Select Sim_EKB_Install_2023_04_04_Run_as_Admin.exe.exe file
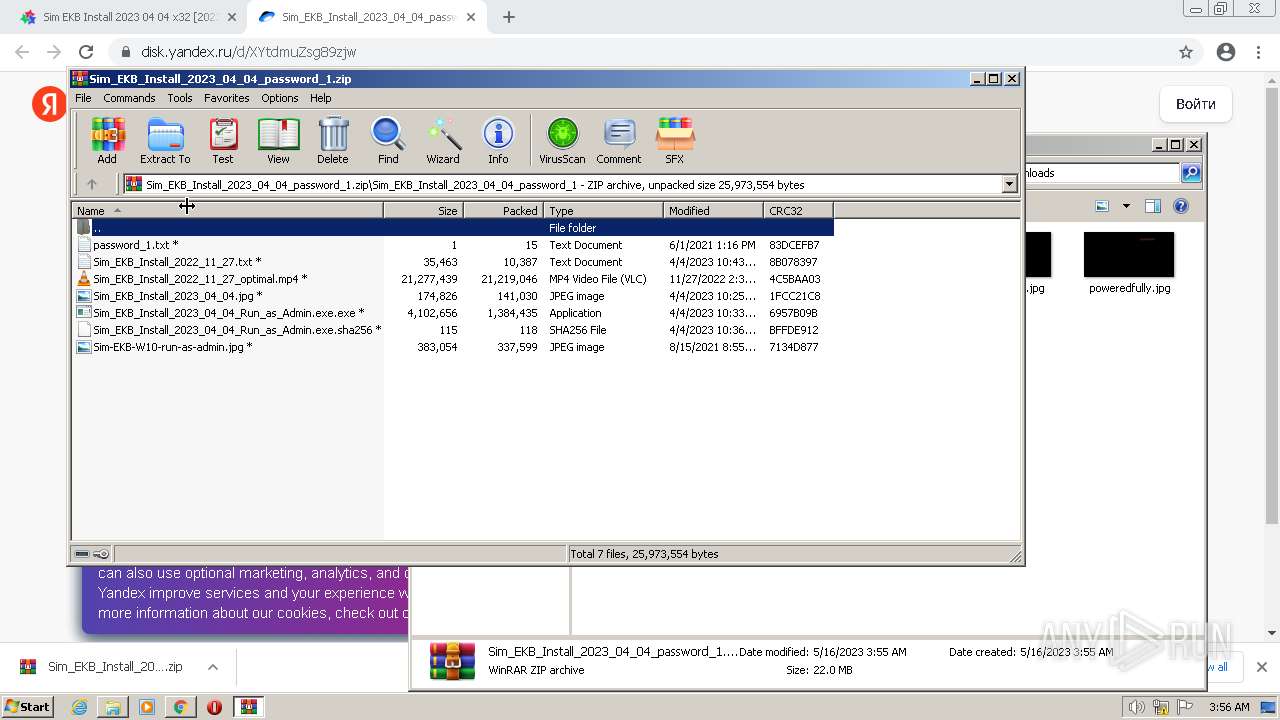1280x720 pixels. click(453, 313)
